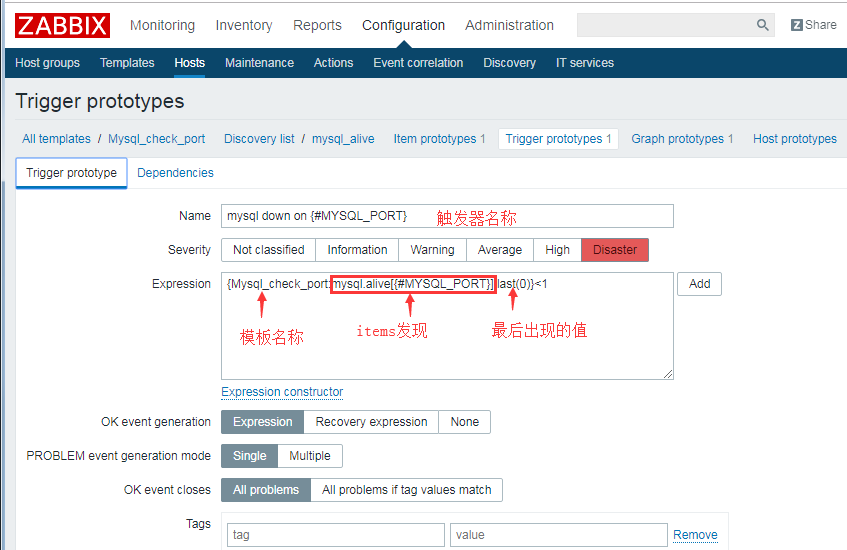Go to Discovery list breadcrumb
This screenshot has height=550, width=847.
(x=259, y=139)
